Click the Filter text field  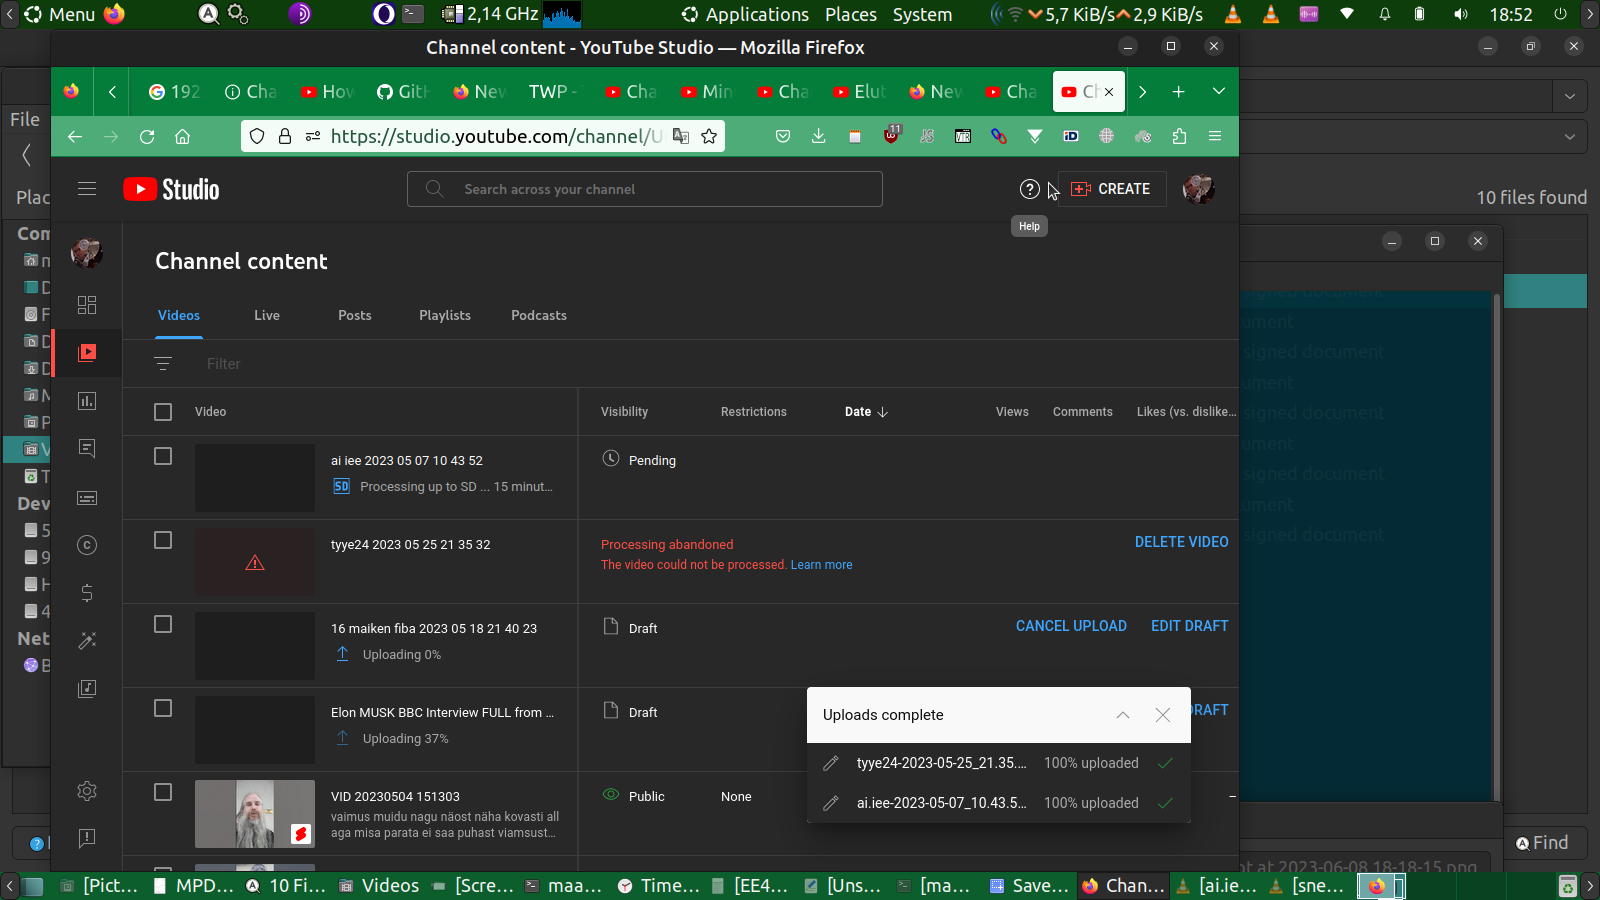[x=224, y=364]
